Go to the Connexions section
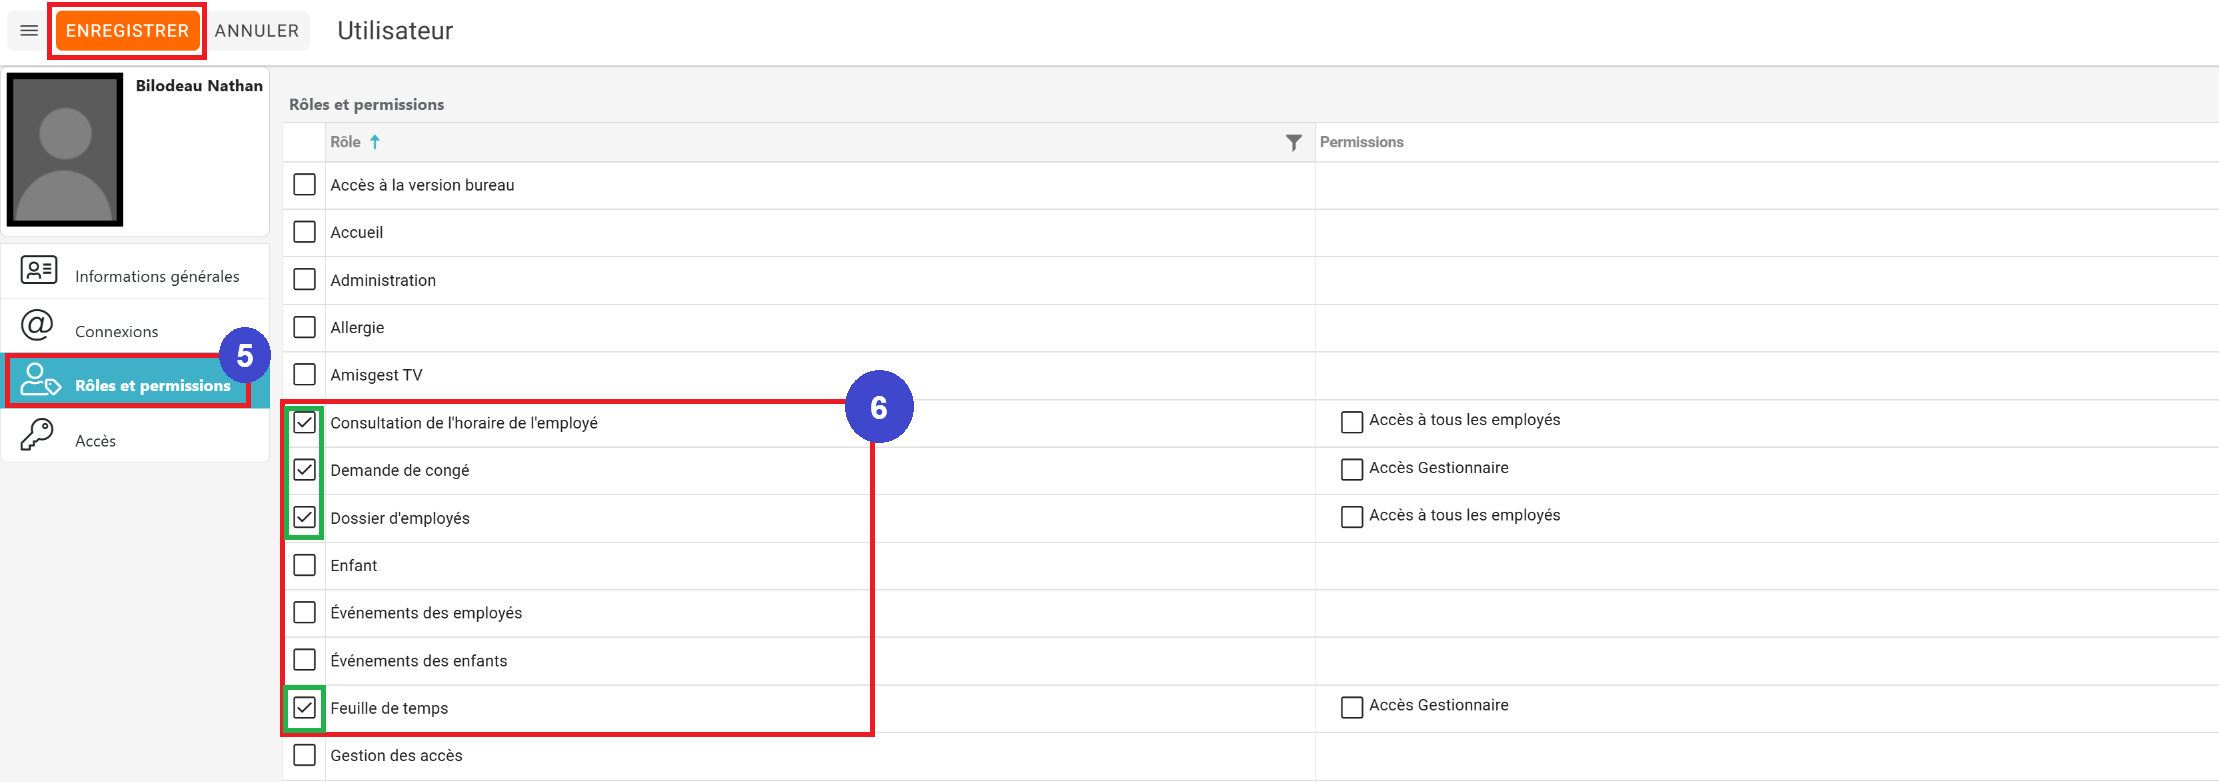Viewport: 2219px width, 782px height. [x=116, y=331]
